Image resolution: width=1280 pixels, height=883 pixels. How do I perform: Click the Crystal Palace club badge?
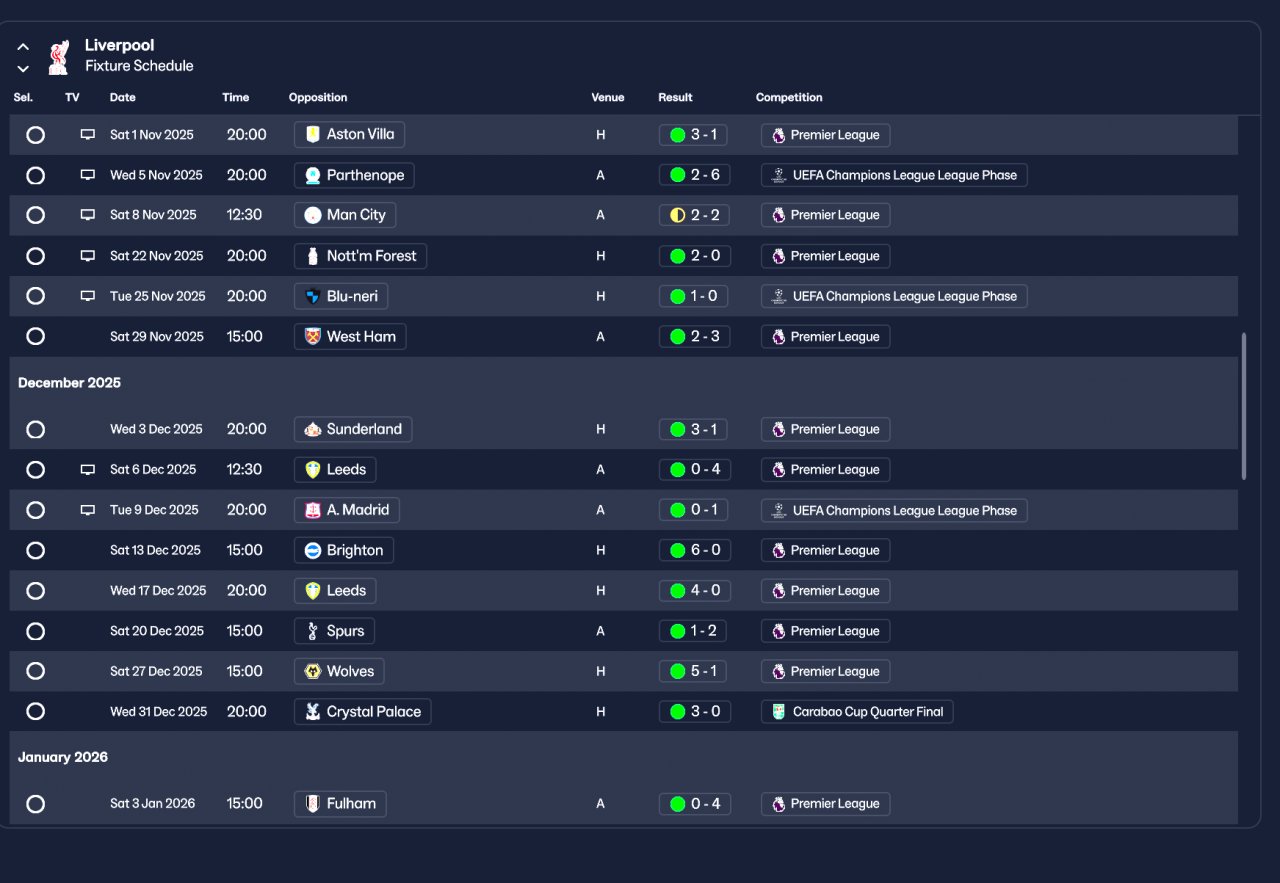coord(313,712)
